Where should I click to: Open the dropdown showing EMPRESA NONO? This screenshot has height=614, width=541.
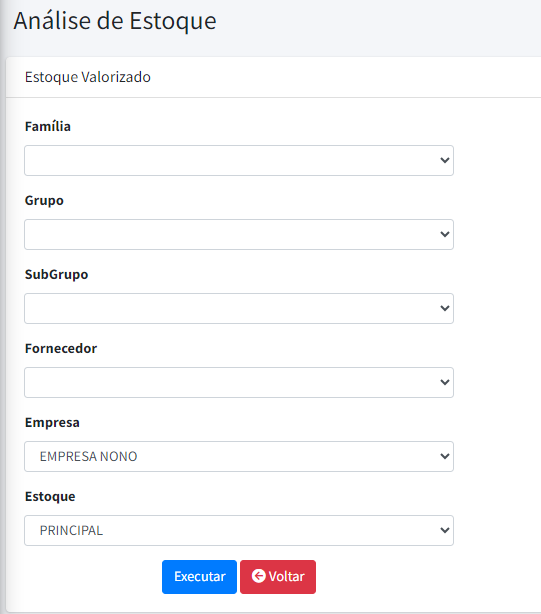point(239,457)
